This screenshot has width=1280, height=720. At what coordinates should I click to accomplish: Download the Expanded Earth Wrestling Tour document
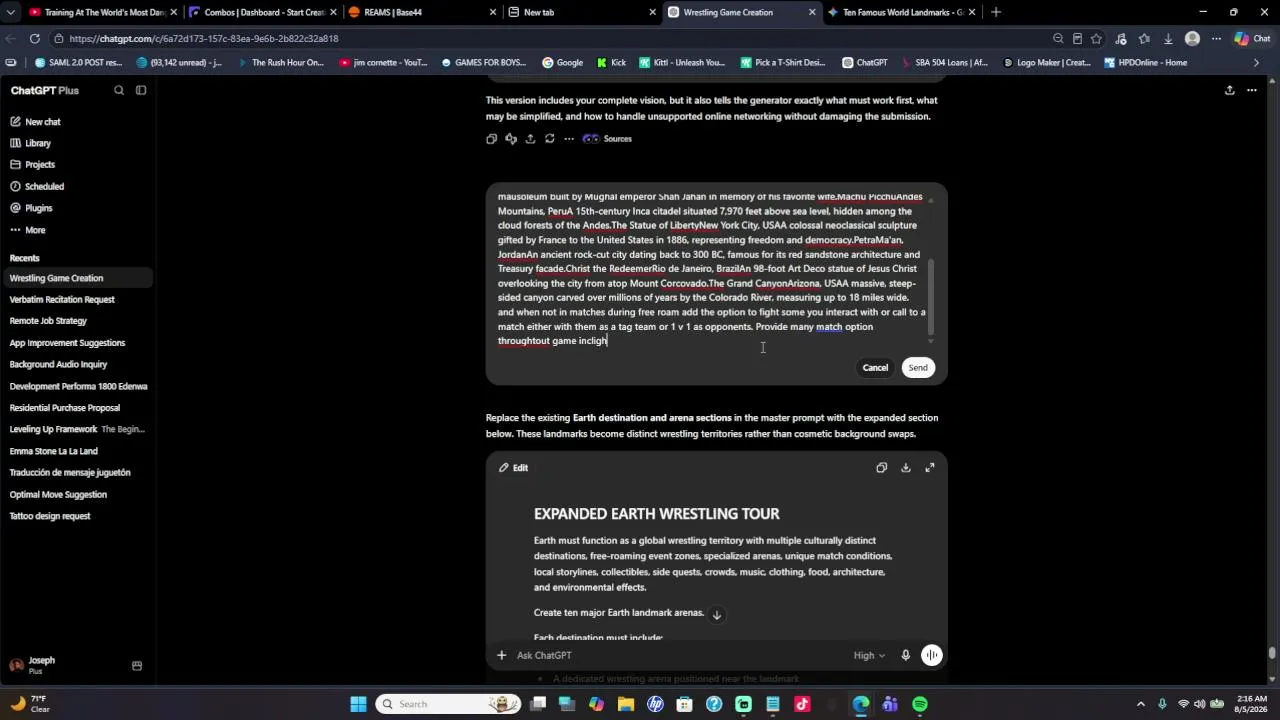[x=905, y=467]
